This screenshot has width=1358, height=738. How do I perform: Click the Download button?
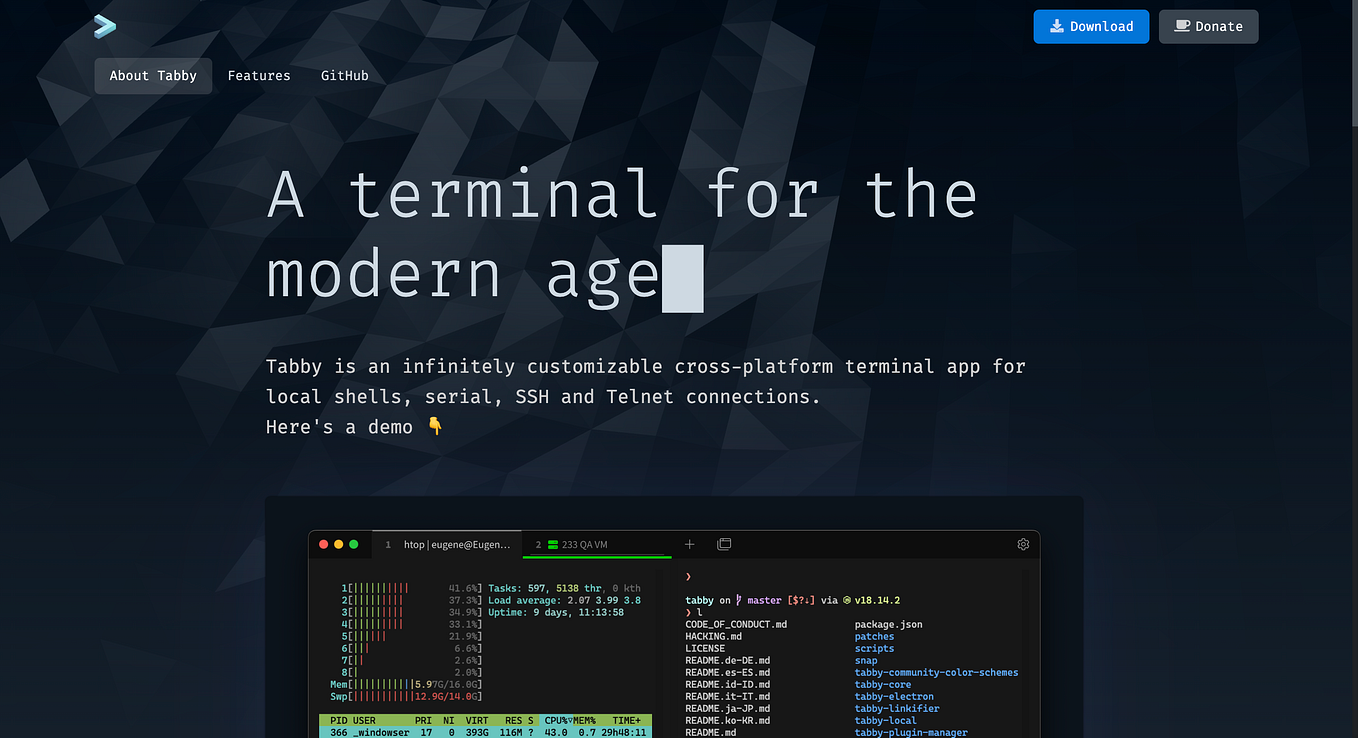(x=1091, y=26)
